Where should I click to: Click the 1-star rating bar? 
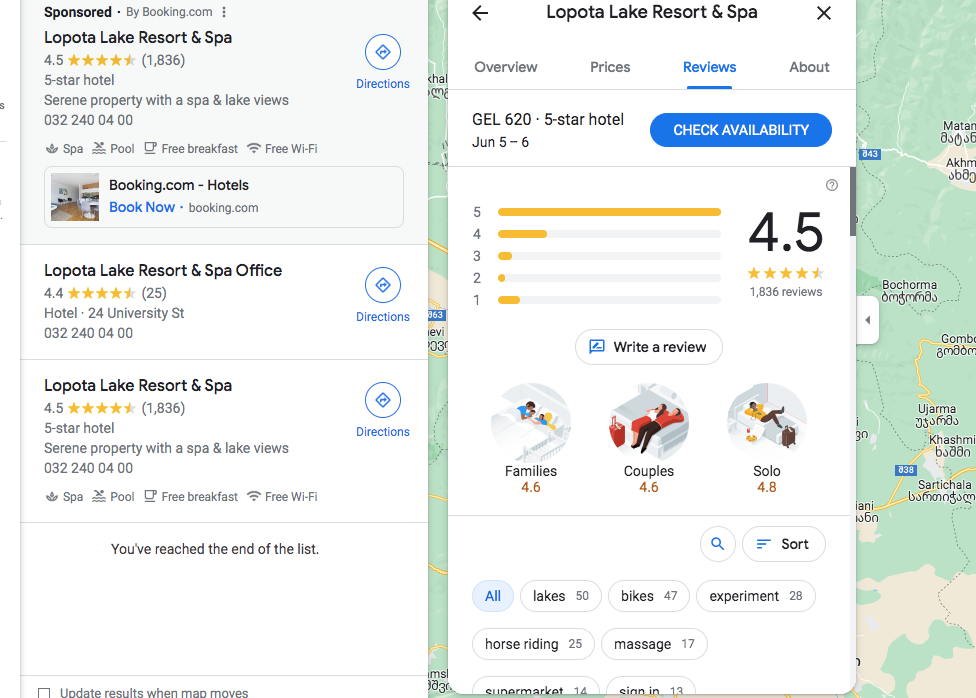click(x=609, y=300)
